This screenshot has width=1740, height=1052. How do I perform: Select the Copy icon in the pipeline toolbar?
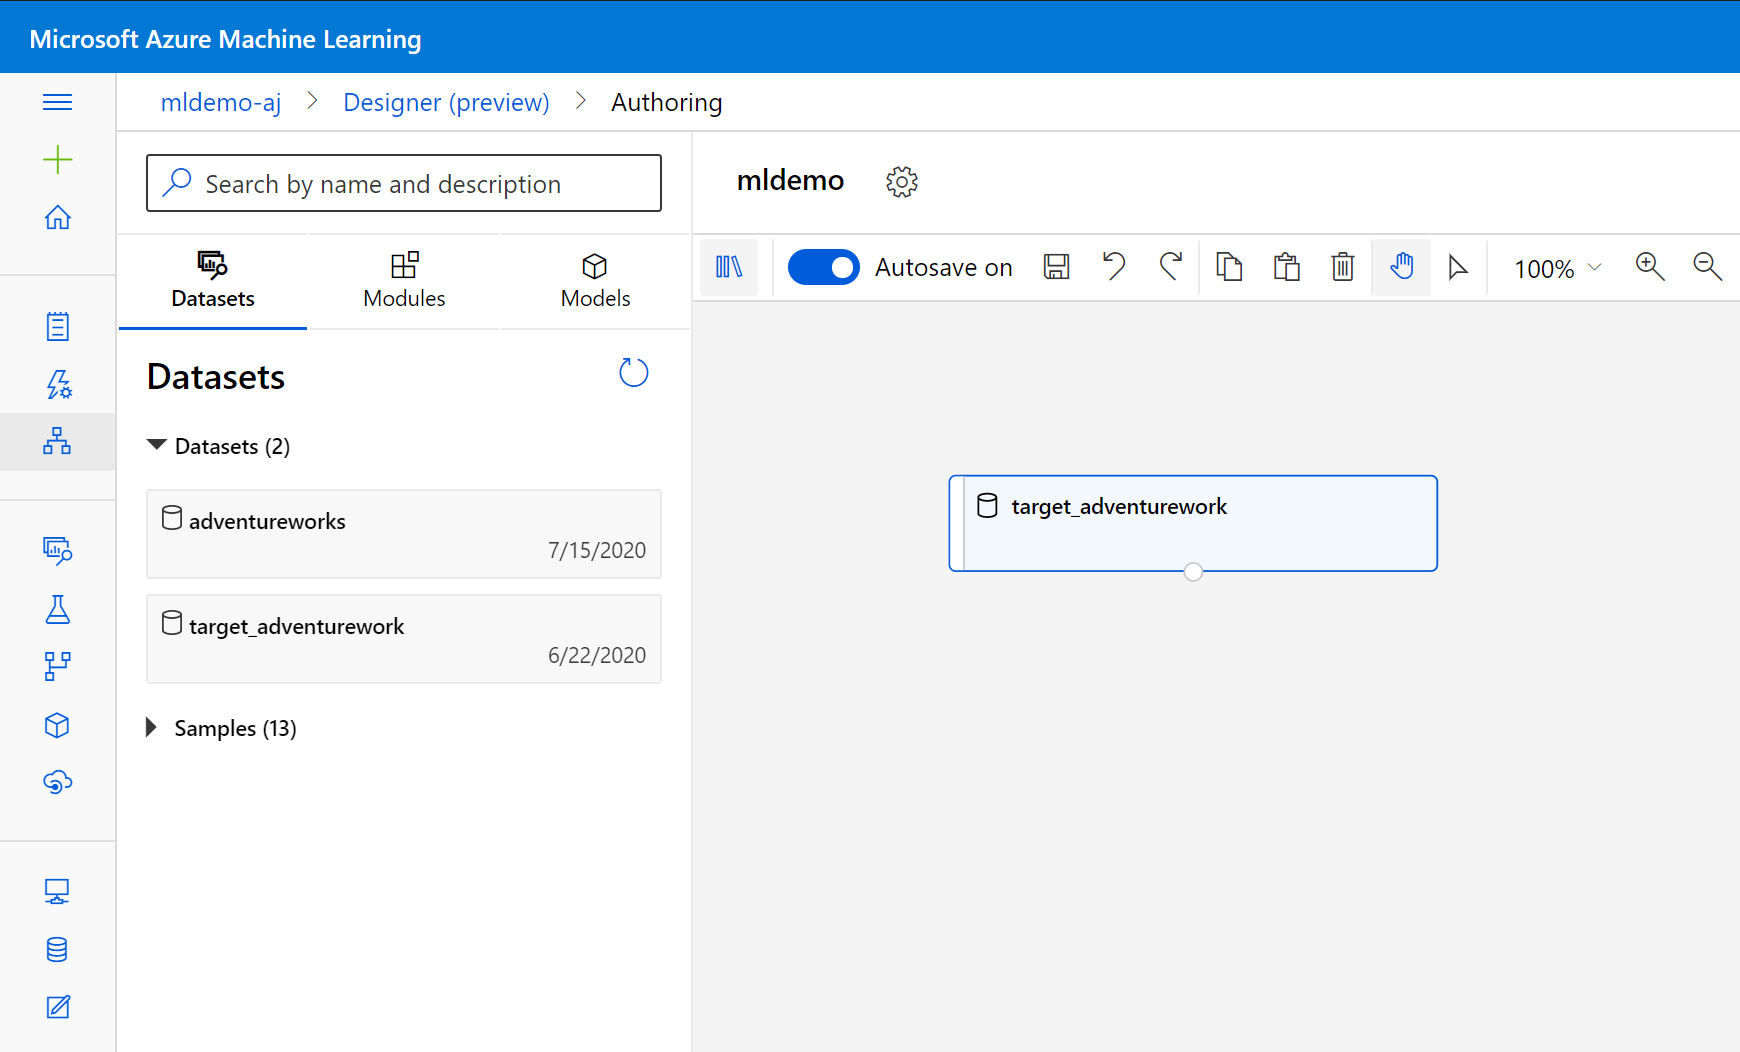coord(1229,267)
